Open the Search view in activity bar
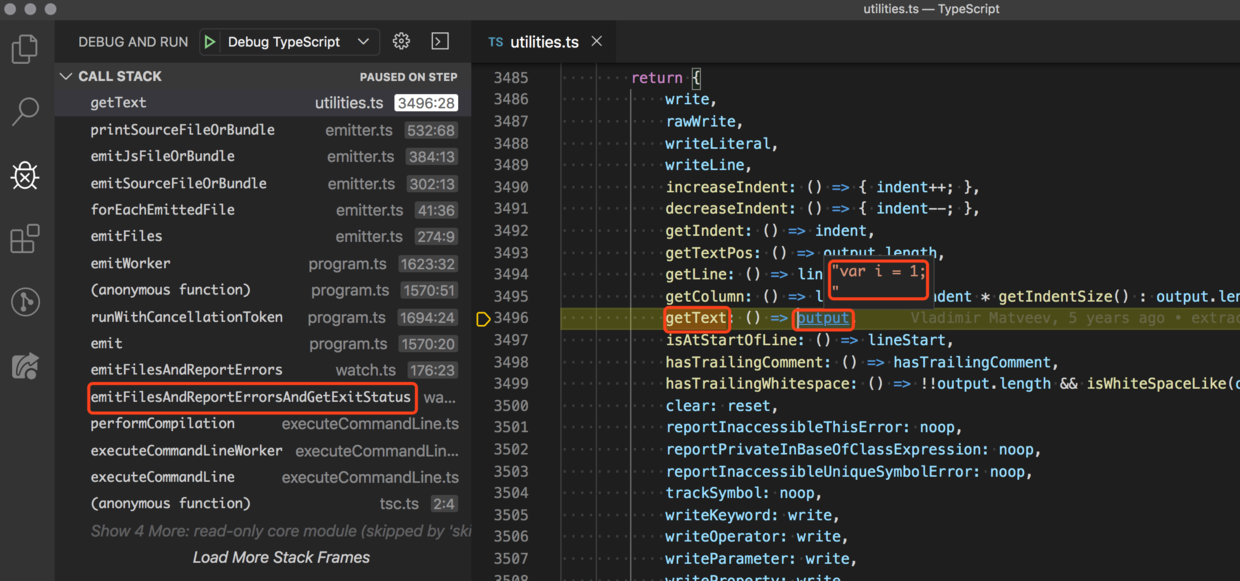The height and width of the screenshot is (581, 1240). 25,111
